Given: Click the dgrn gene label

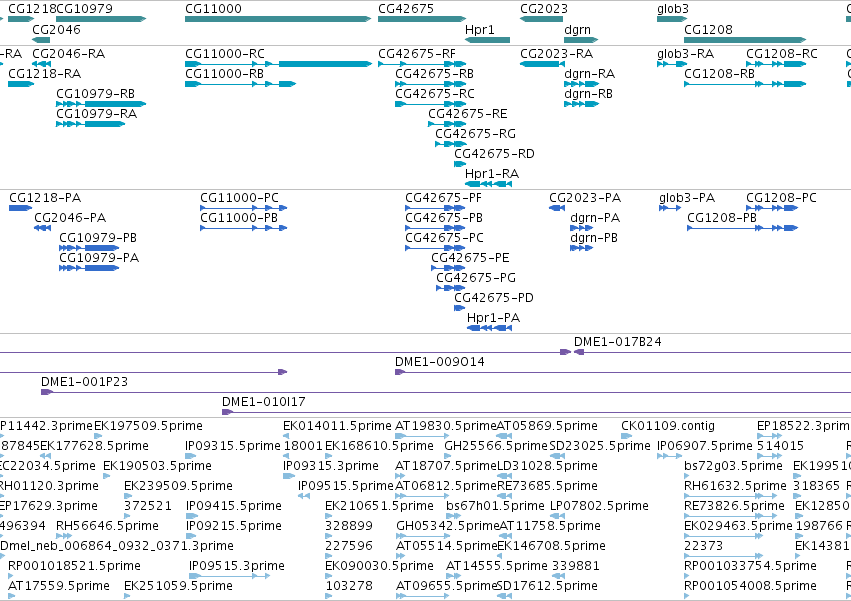Looking at the screenshot, I should tap(577, 29).
